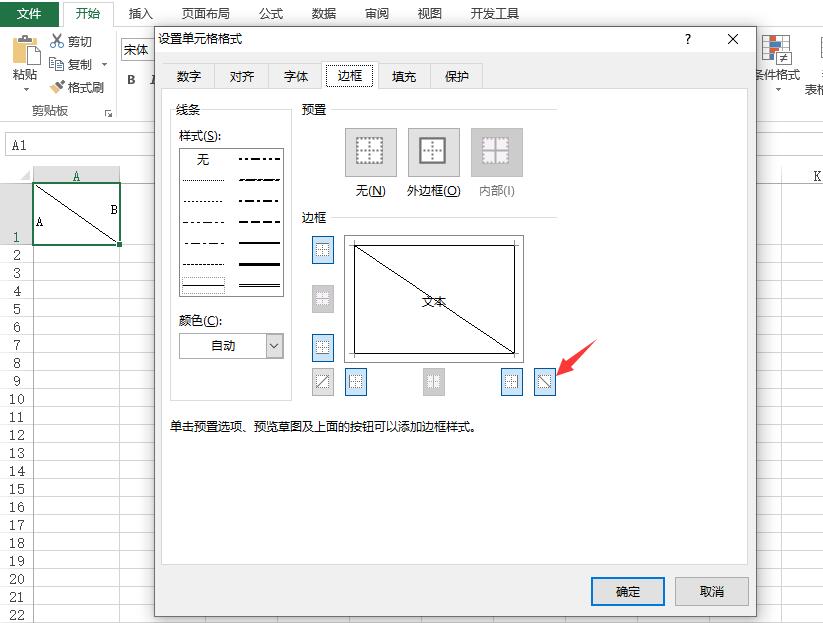
Task: Open the 插入 ribbon tab
Action: (x=141, y=14)
